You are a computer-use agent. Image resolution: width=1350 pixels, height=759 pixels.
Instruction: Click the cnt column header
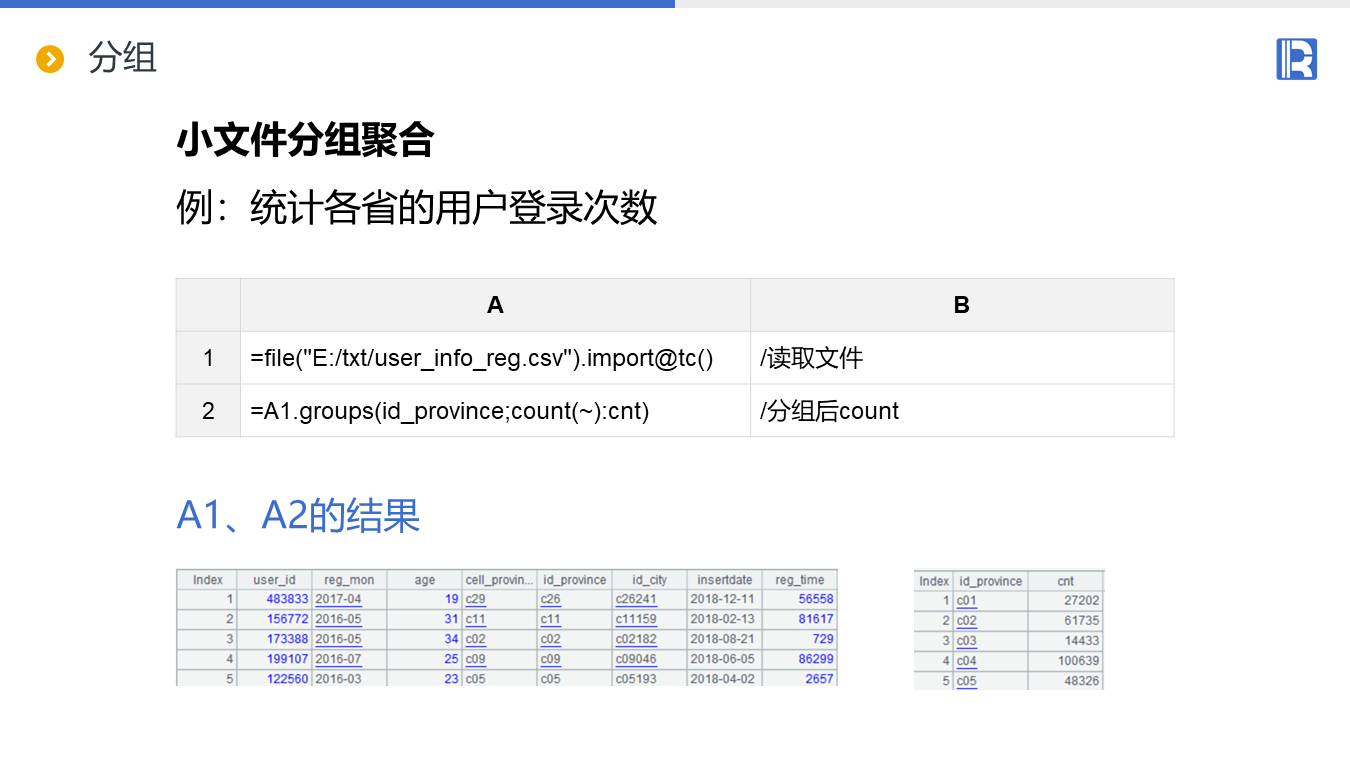(1065, 581)
